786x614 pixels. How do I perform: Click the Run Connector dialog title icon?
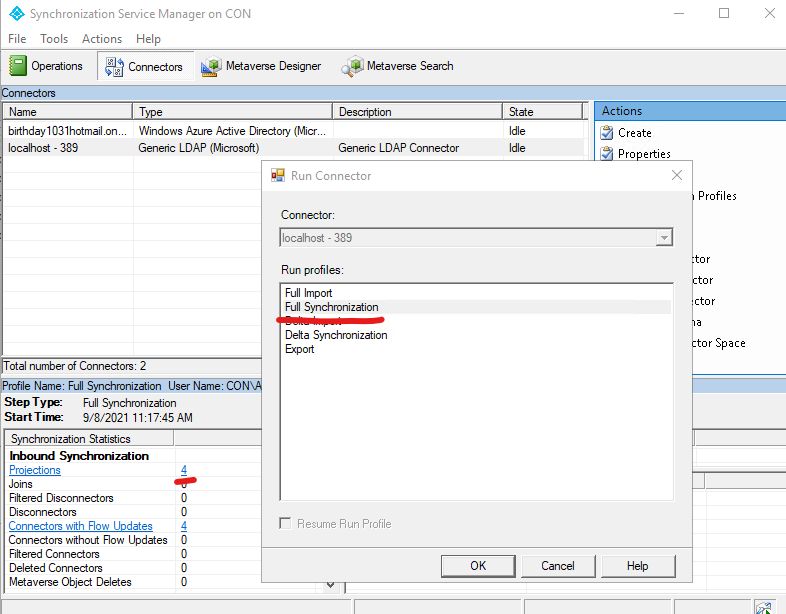click(x=278, y=175)
